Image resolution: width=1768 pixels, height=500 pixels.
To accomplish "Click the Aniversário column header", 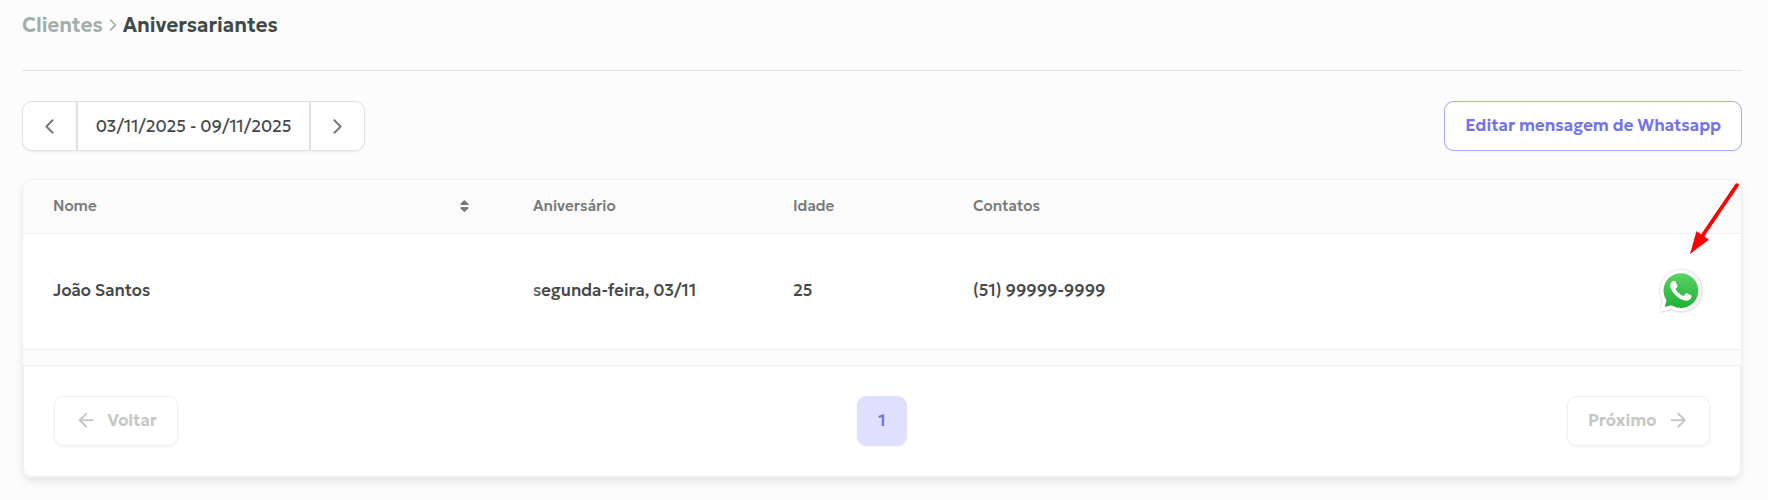I will (574, 206).
